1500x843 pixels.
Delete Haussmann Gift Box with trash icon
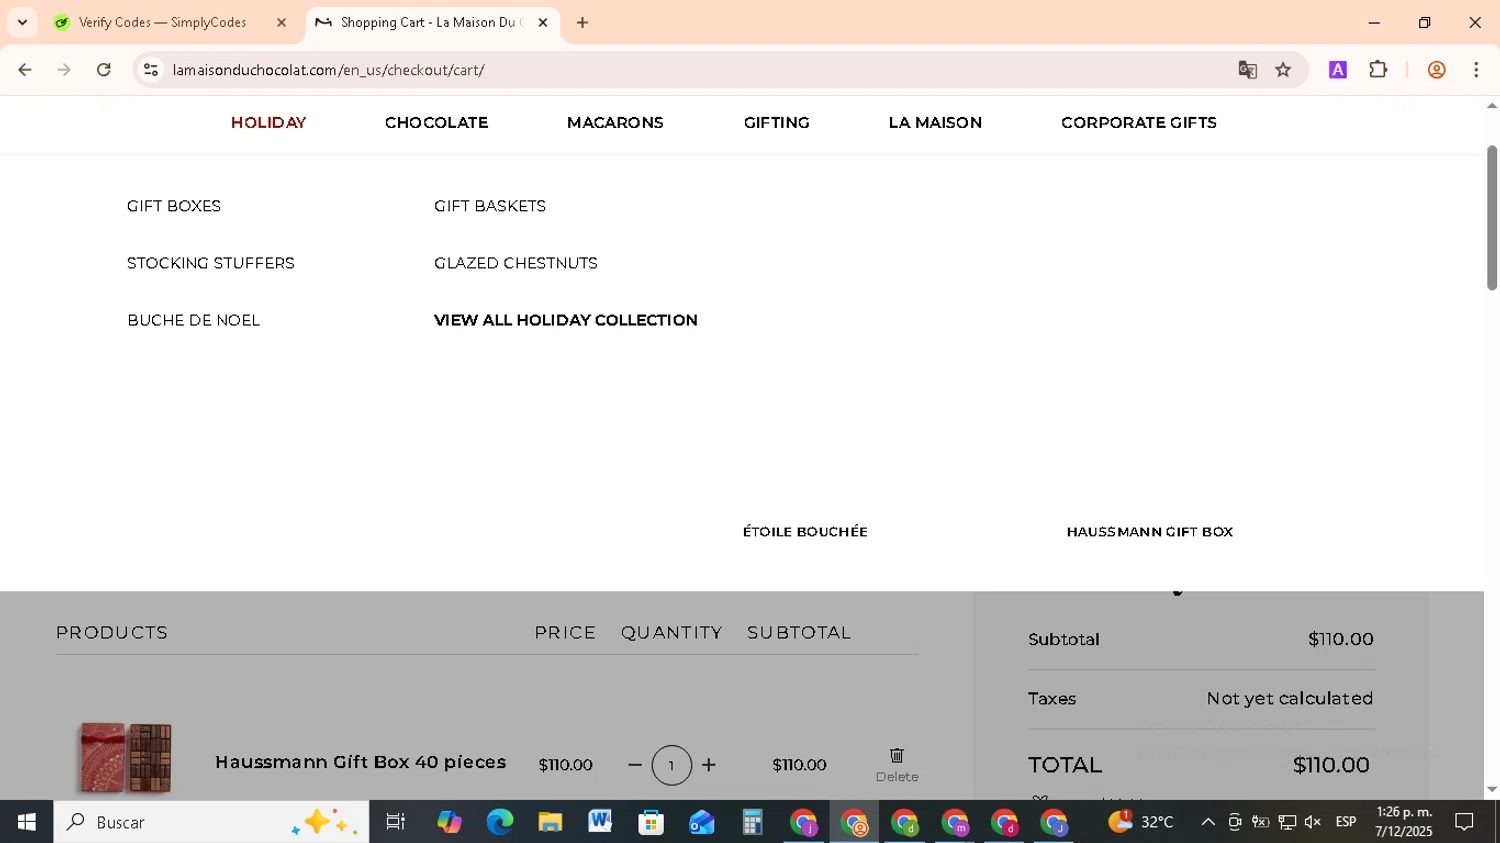pos(897,755)
